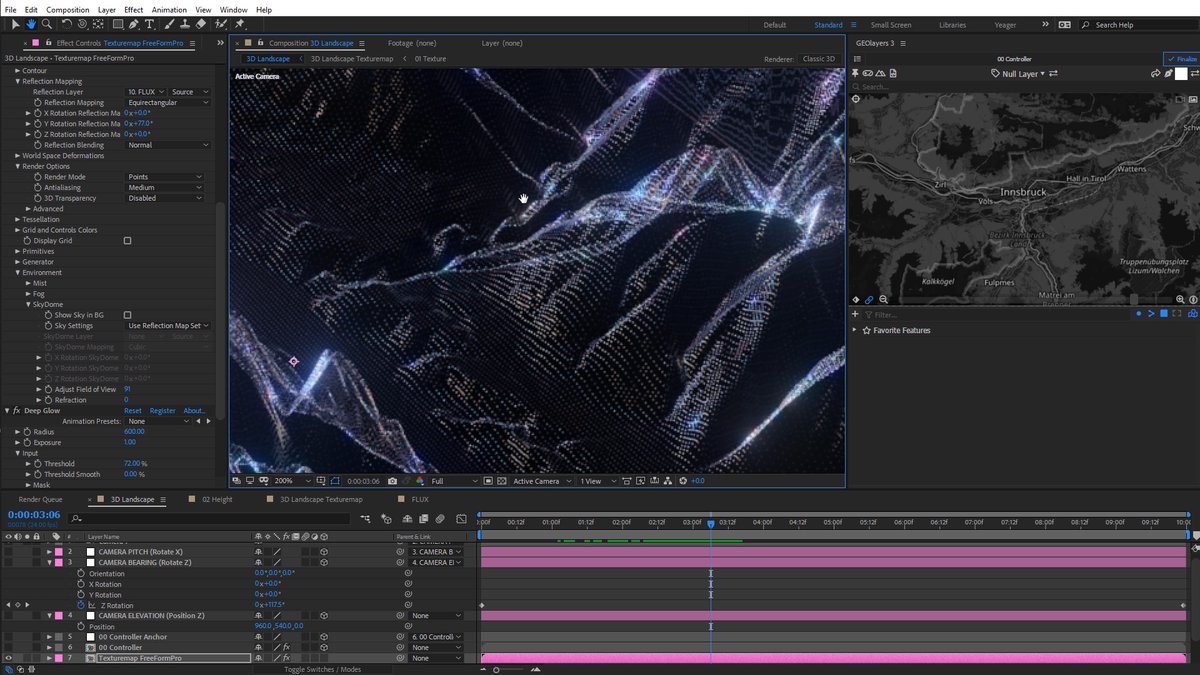Click the white color swatch in GEOlayers

tap(1181, 73)
